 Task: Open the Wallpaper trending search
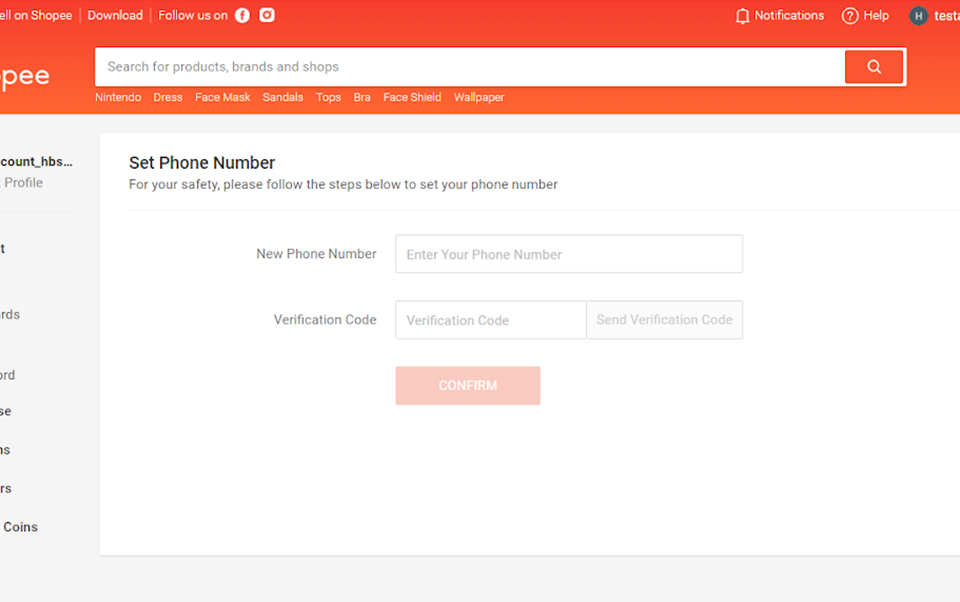(478, 97)
